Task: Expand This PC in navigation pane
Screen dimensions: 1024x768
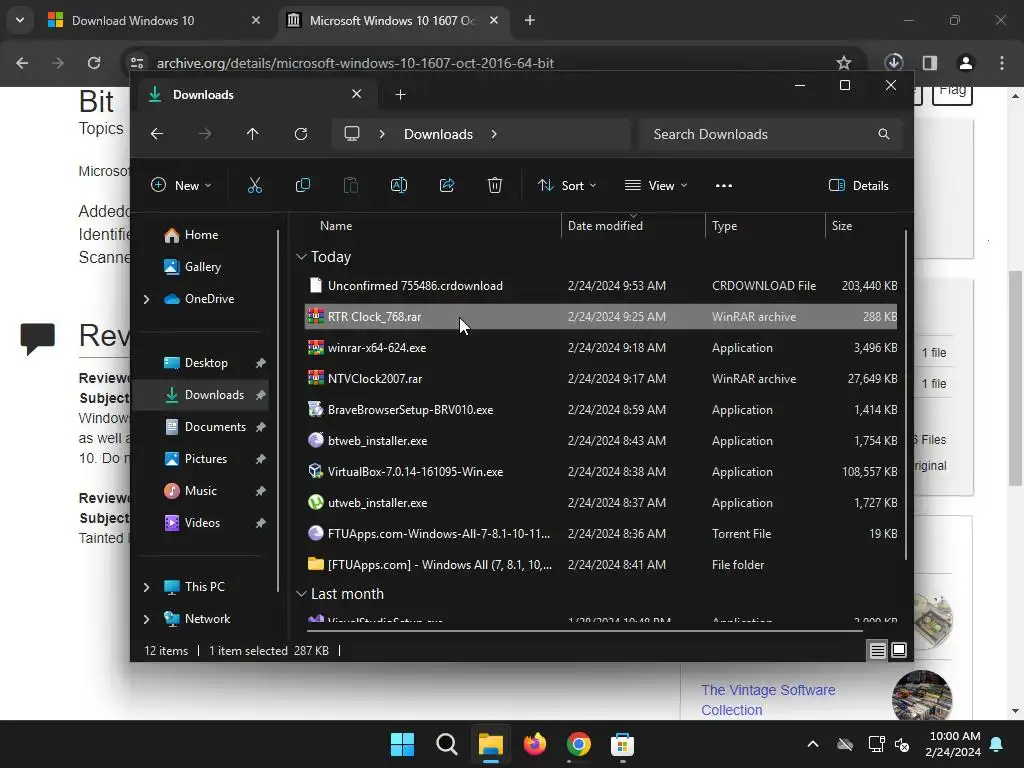Action: click(x=146, y=587)
